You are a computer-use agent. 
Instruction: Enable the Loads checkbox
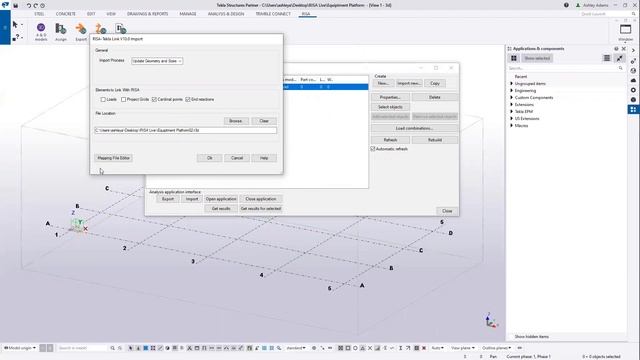click(x=103, y=100)
